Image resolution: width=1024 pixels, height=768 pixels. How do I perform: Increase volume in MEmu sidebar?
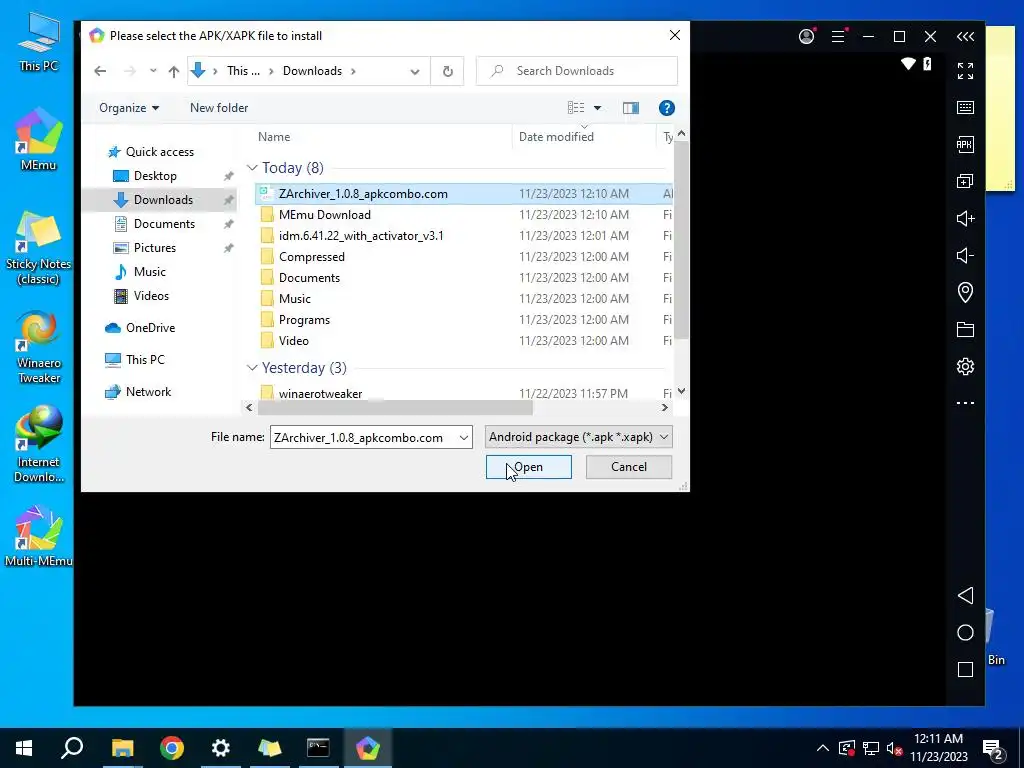(x=965, y=218)
